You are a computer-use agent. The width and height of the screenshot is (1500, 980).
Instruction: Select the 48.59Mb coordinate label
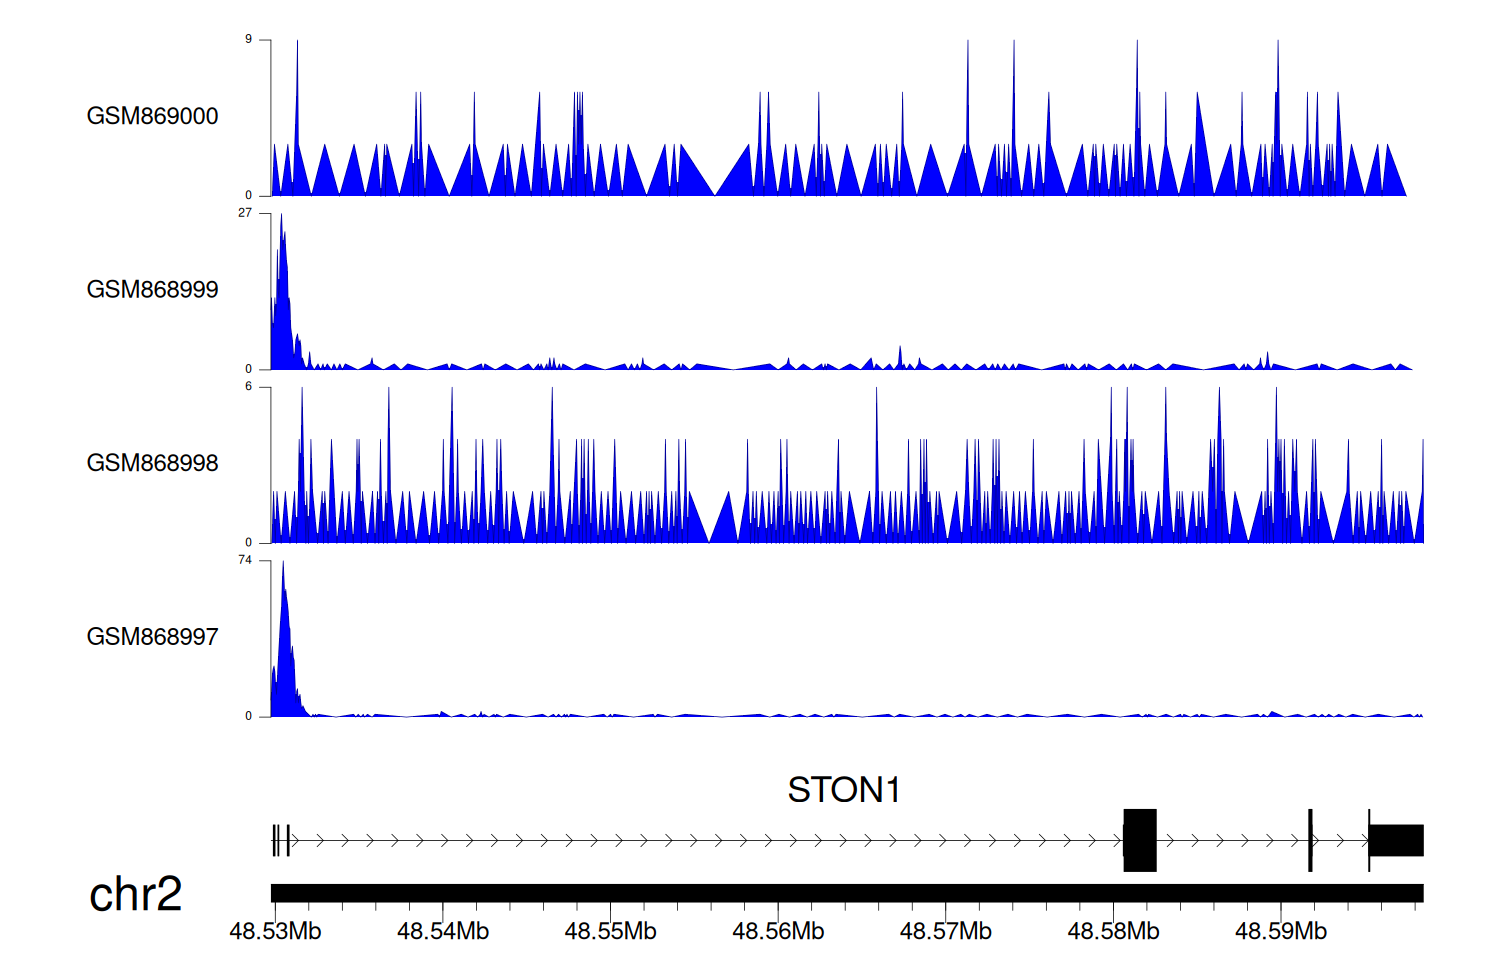click(x=1280, y=931)
